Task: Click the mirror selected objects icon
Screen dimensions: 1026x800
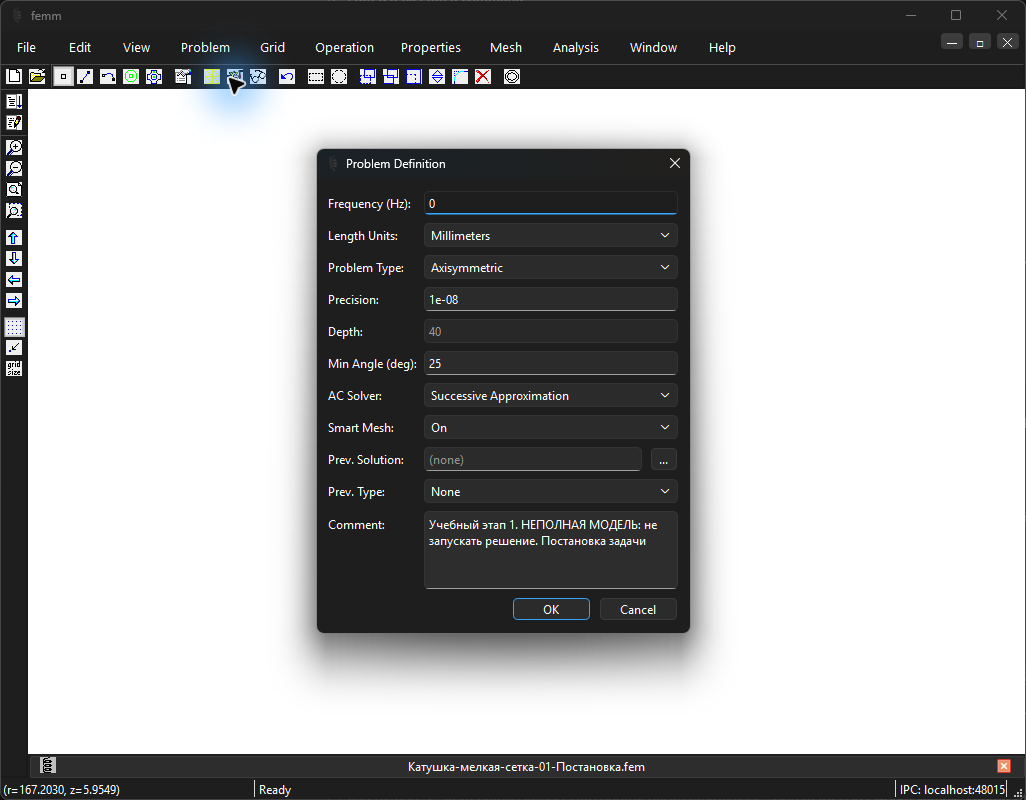Action: pyautogui.click(x=437, y=77)
